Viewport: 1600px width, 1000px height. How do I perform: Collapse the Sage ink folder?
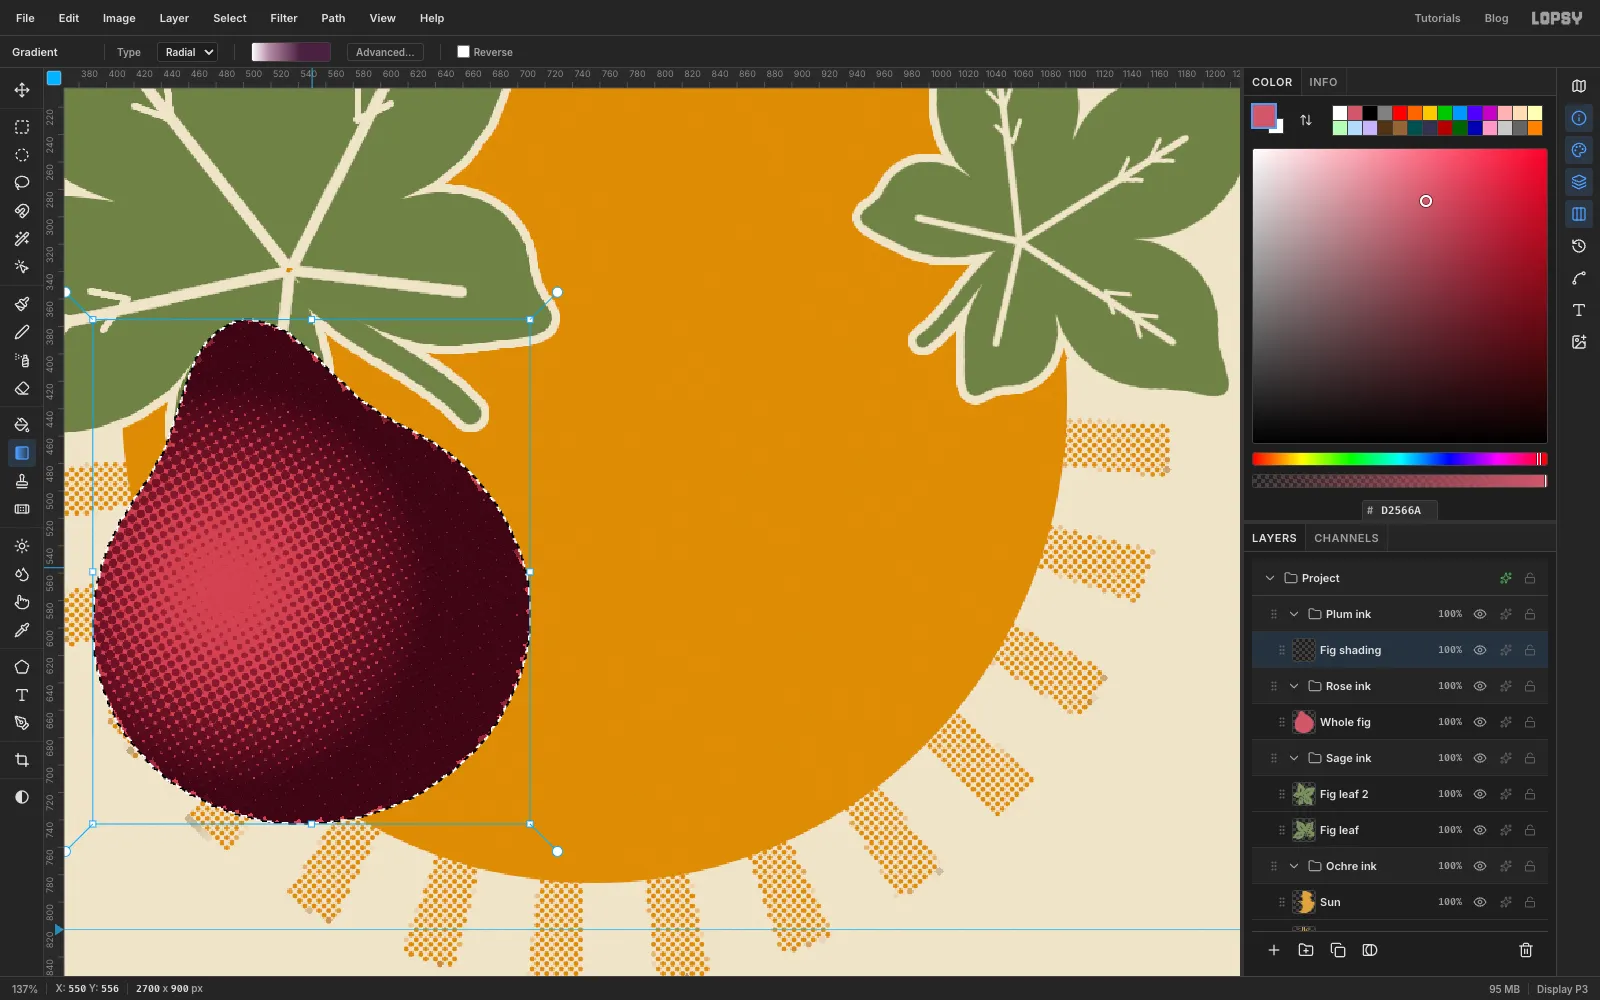tap(1294, 758)
